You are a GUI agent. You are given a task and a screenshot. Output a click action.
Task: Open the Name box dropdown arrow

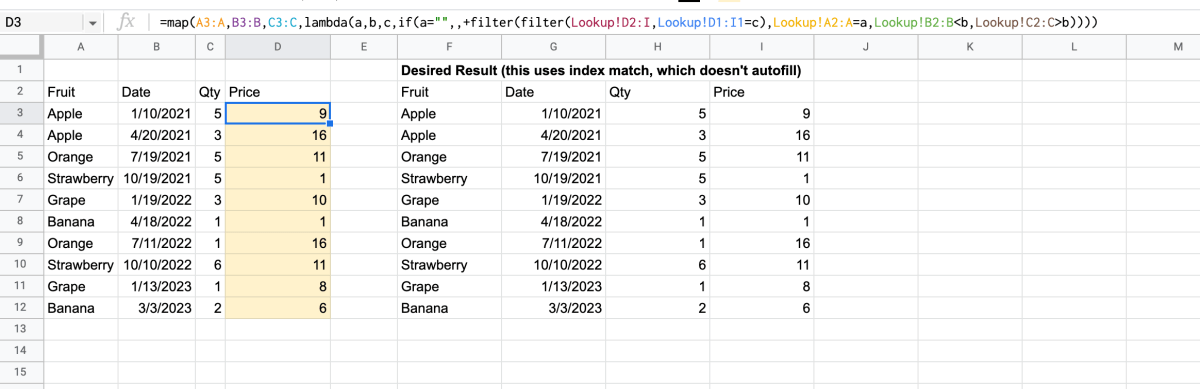(93, 22)
